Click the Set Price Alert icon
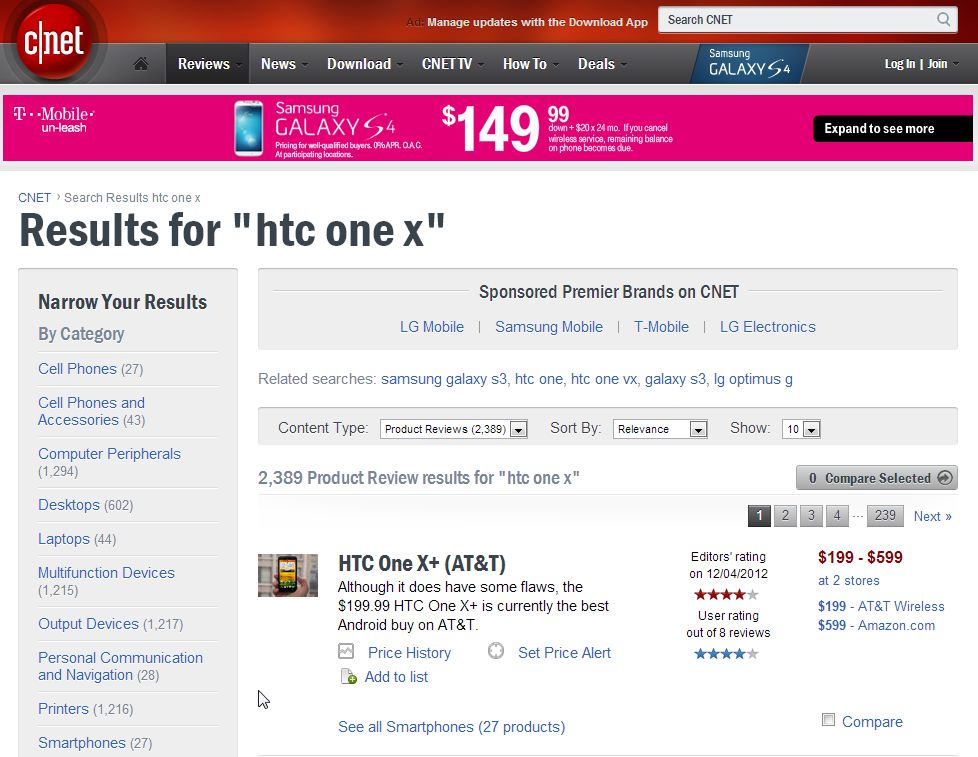The image size is (978, 757). pyautogui.click(x=496, y=651)
